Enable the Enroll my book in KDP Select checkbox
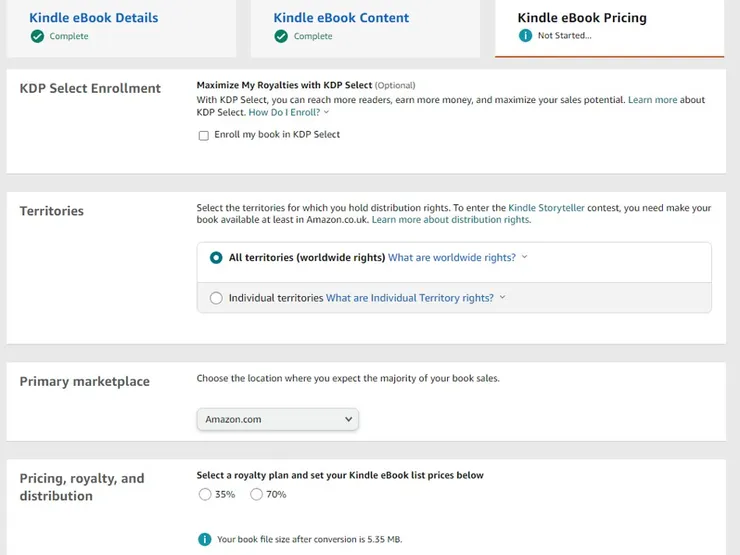Image resolution: width=740 pixels, height=555 pixels. pos(204,135)
